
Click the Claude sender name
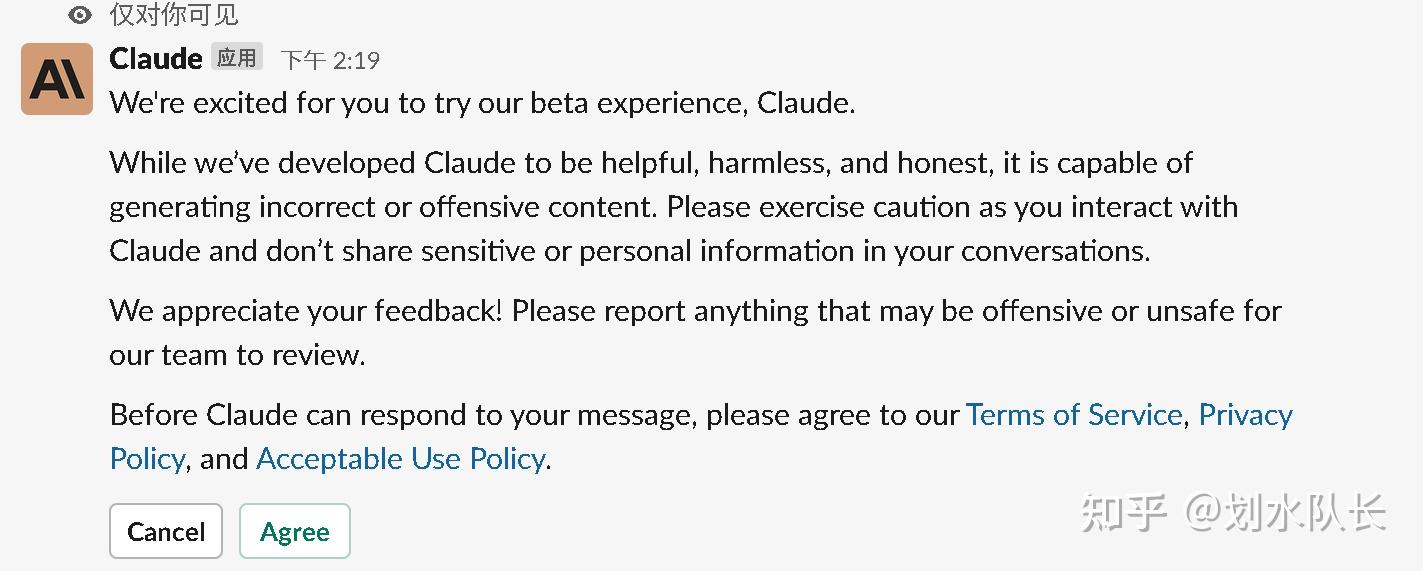point(155,59)
